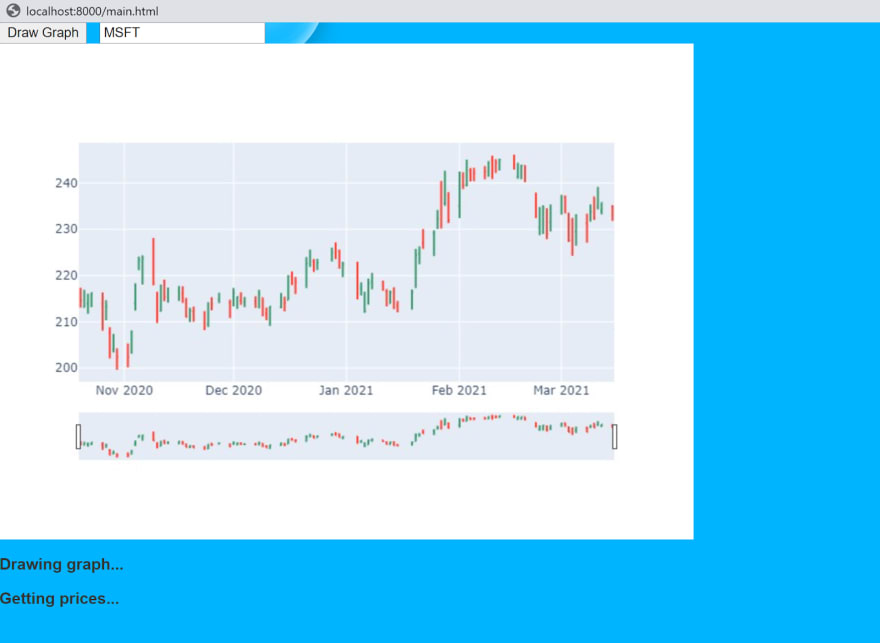880x643 pixels.
Task: Grab the right range slider handle
Action: 615,437
